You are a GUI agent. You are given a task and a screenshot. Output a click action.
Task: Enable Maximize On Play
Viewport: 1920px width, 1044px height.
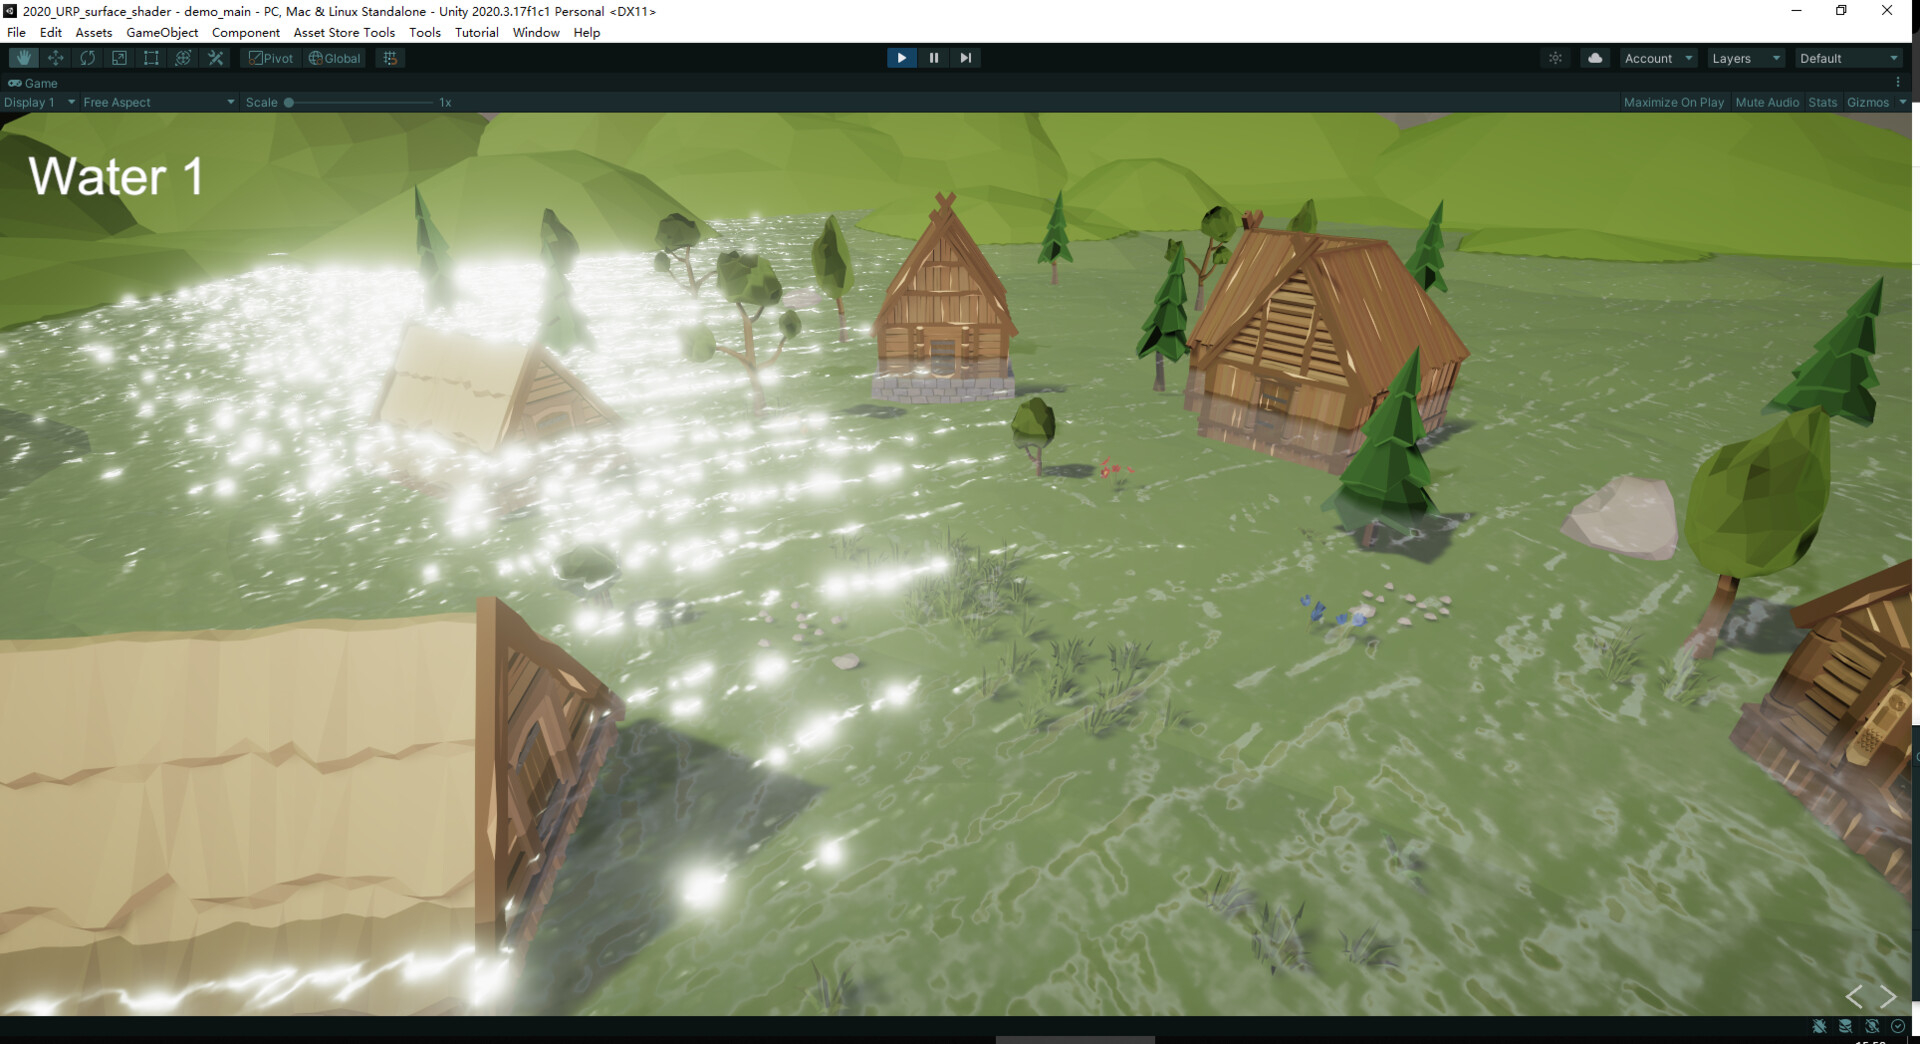(1674, 101)
